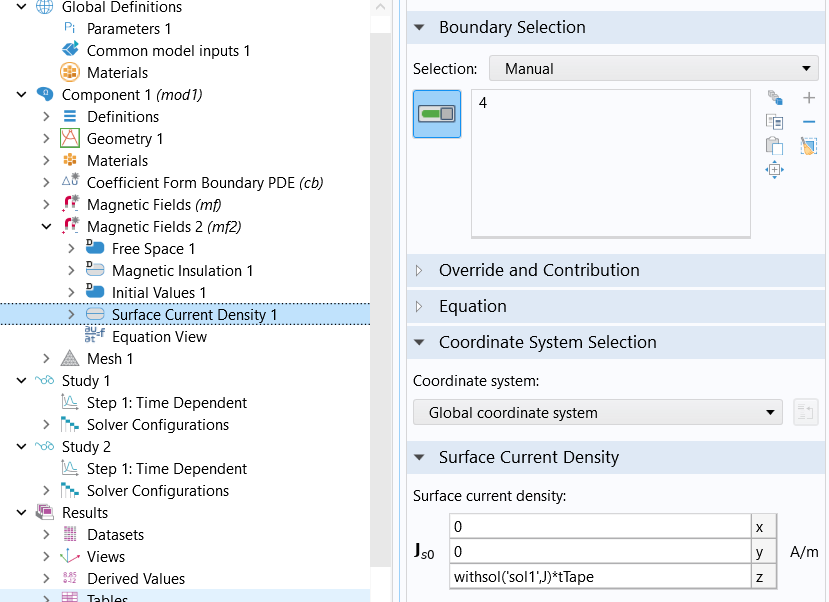The width and height of the screenshot is (829, 602).
Task: Toggle the active selection switch
Action: (x=437, y=114)
